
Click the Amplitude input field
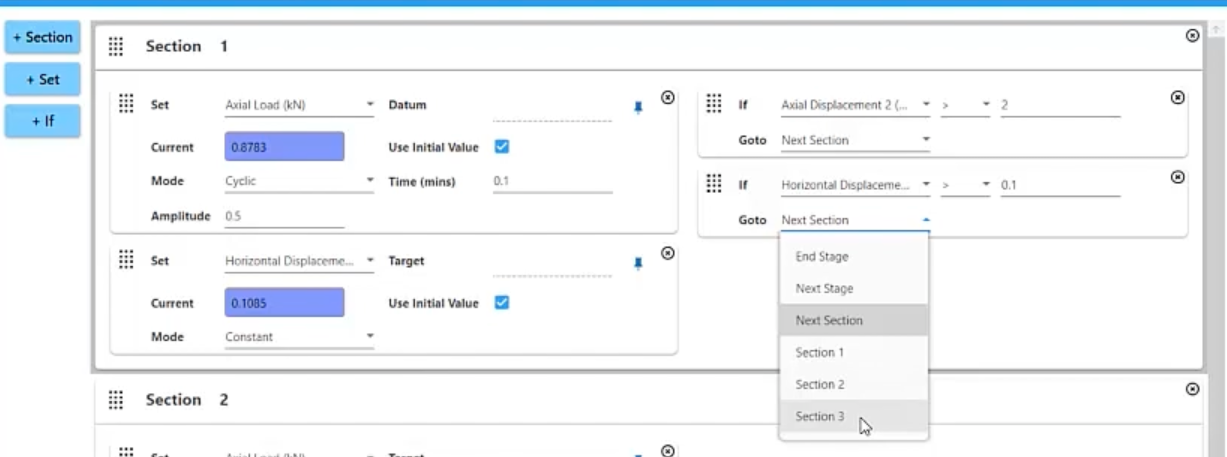pos(284,217)
